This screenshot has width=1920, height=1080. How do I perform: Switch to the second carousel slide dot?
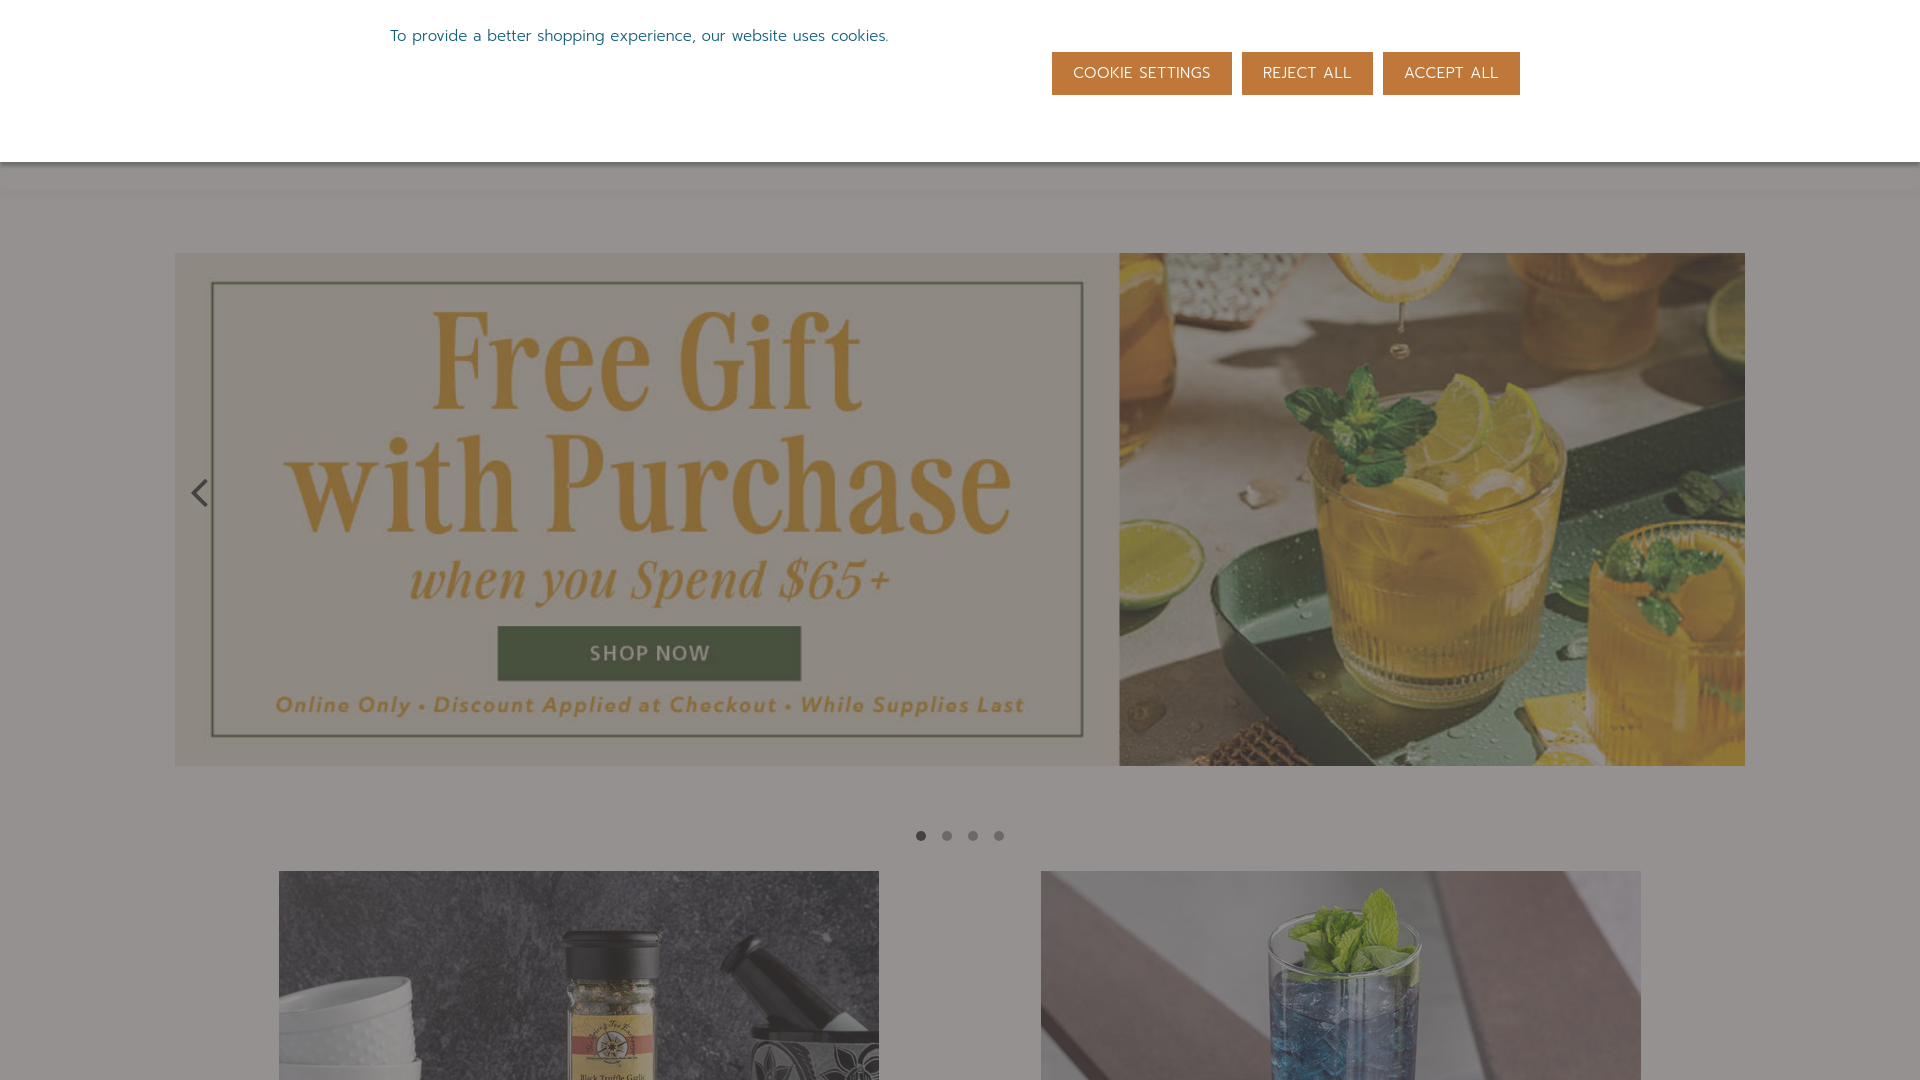(x=947, y=836)
